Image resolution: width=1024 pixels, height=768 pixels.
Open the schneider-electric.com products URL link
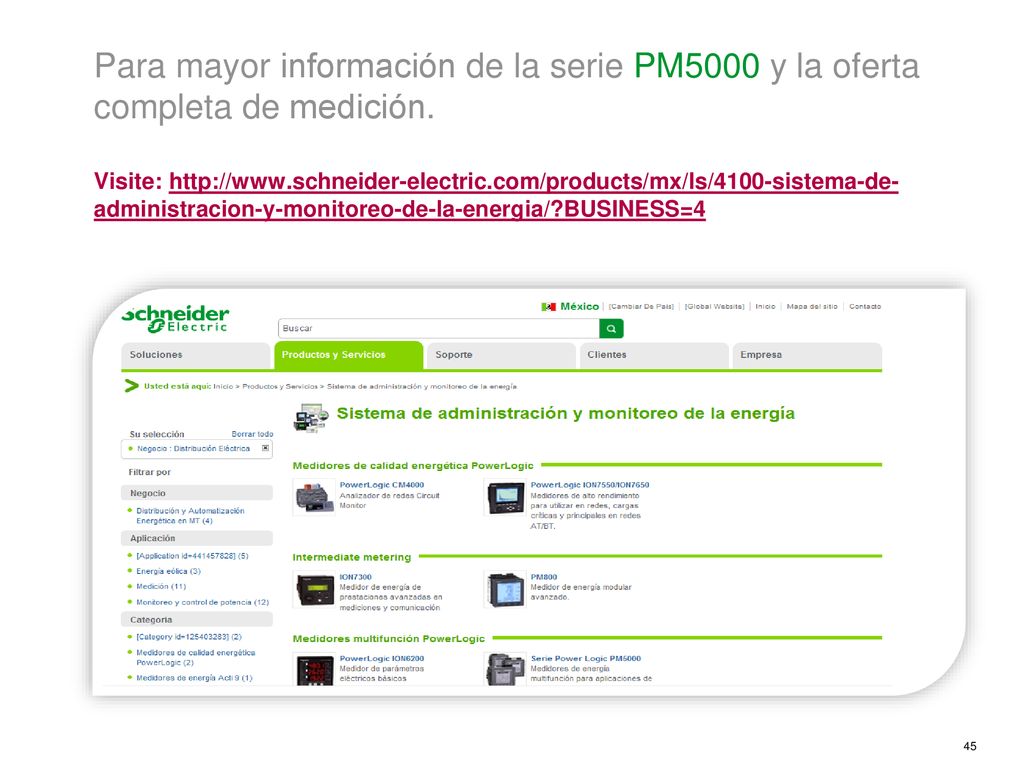tap(496, 195)
